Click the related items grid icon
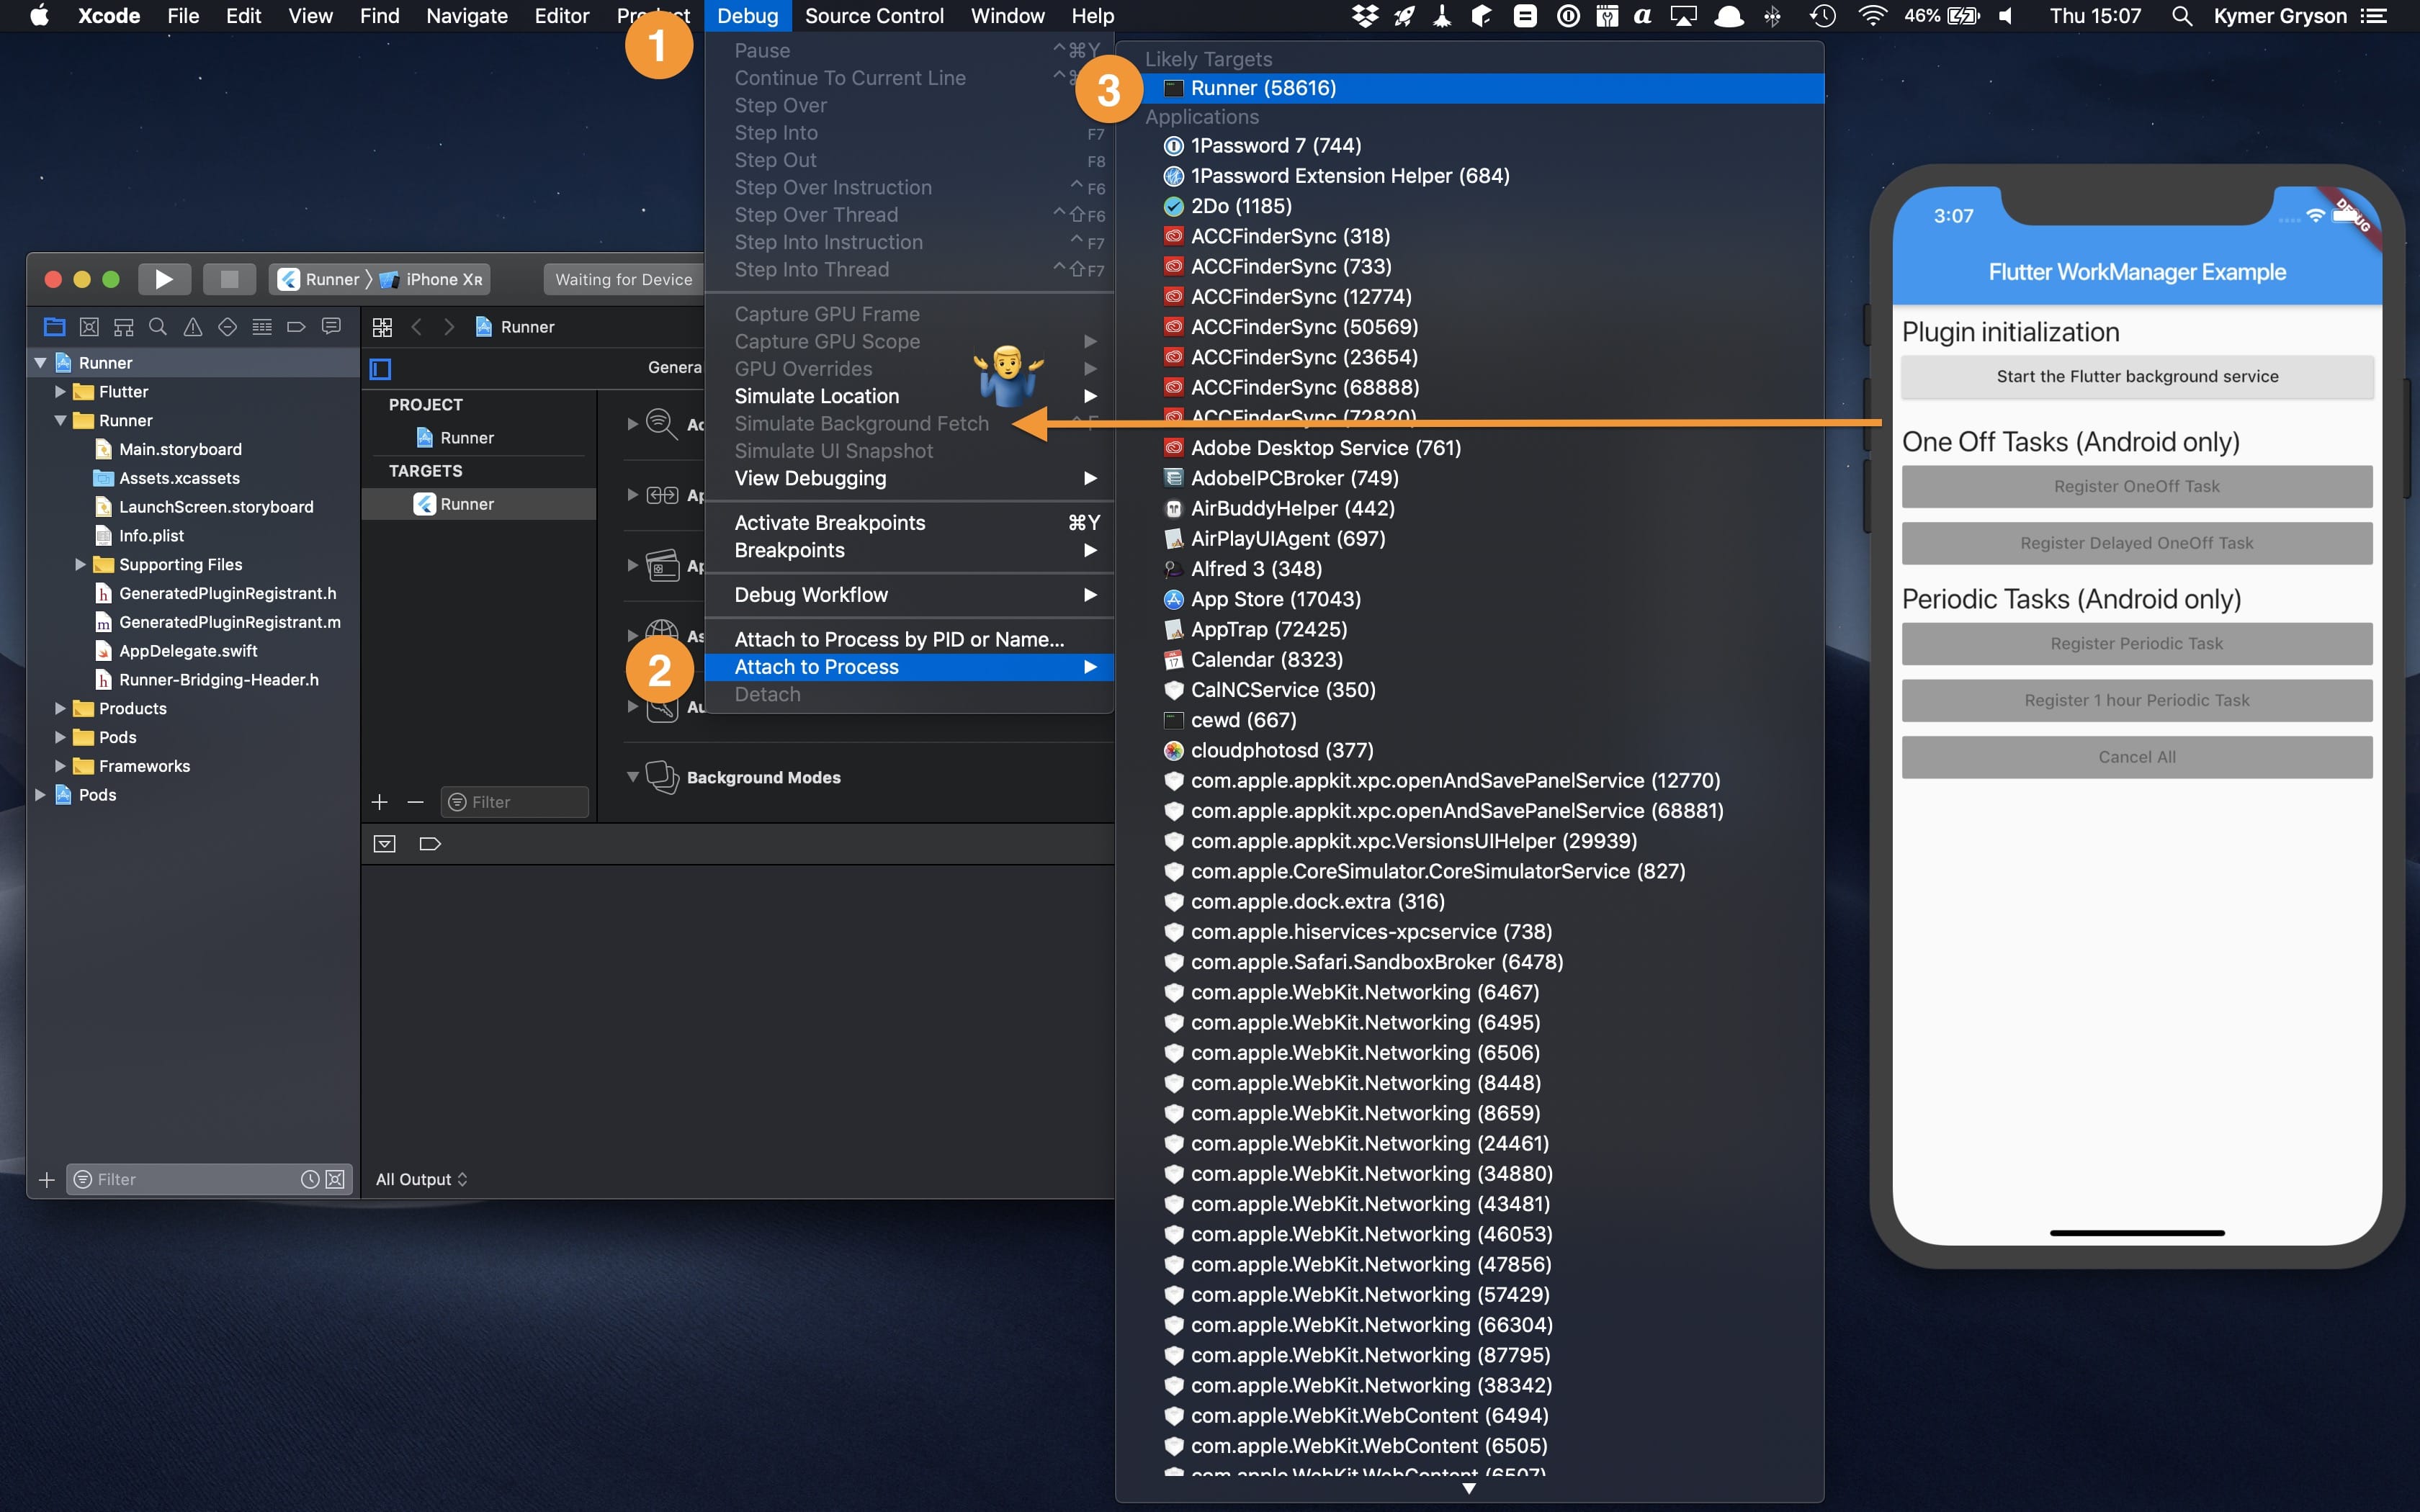This screenshot has height=1512, width=2420. (382, 327)
